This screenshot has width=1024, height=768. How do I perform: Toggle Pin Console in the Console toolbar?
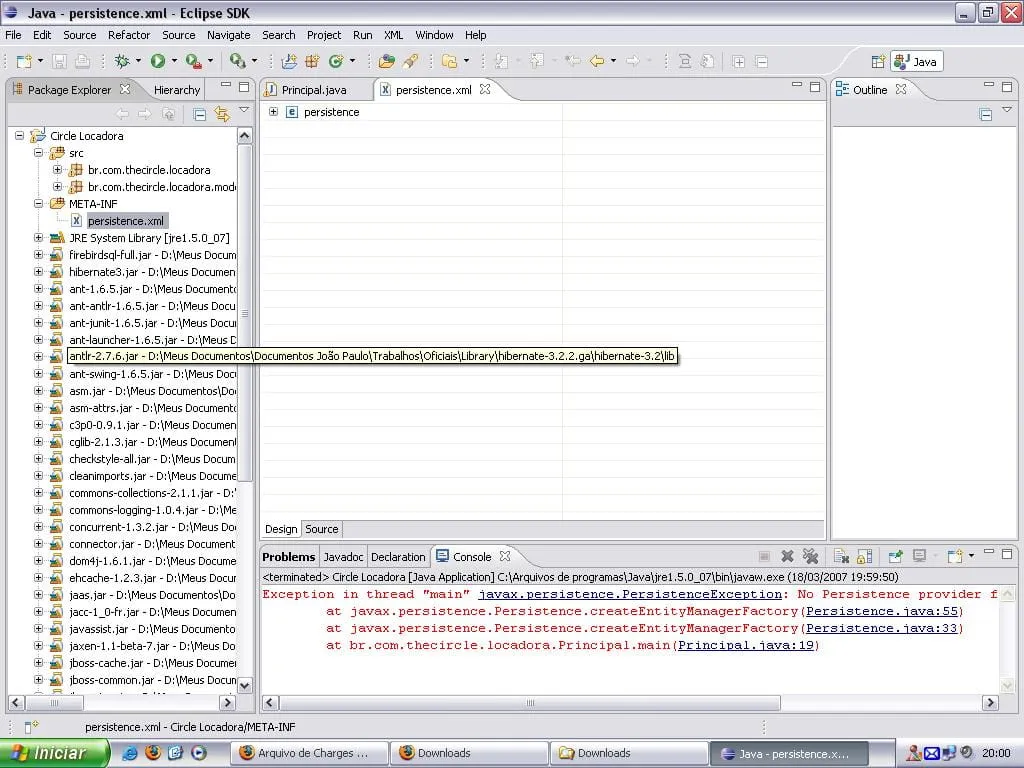point(895,556)
